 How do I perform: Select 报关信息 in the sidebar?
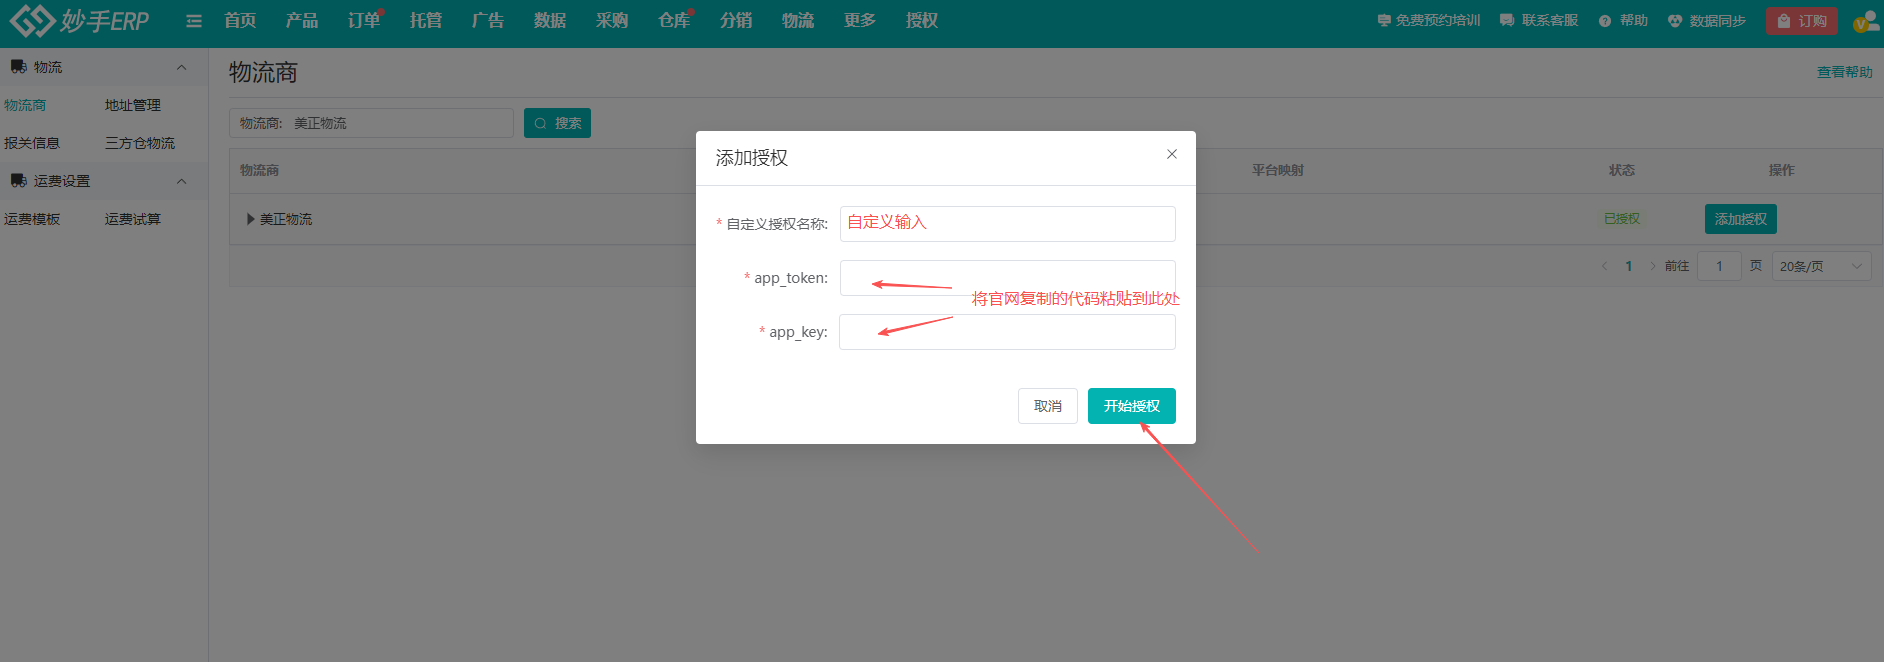(32, 143)
